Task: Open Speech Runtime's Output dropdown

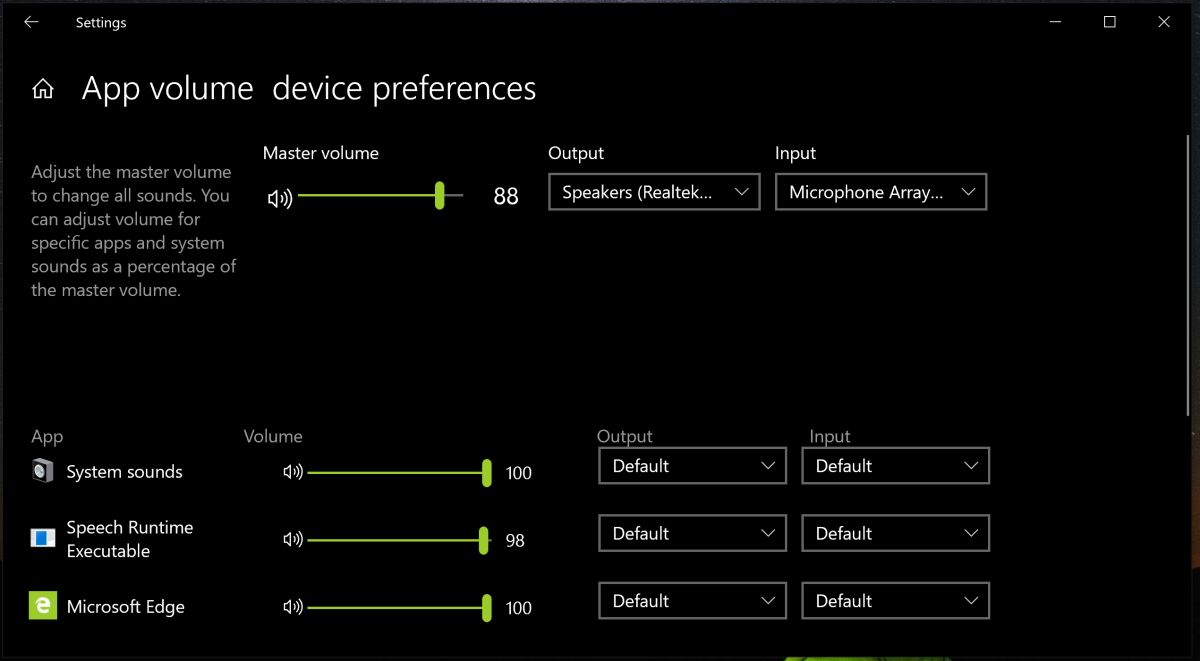Action: (692, 532)
